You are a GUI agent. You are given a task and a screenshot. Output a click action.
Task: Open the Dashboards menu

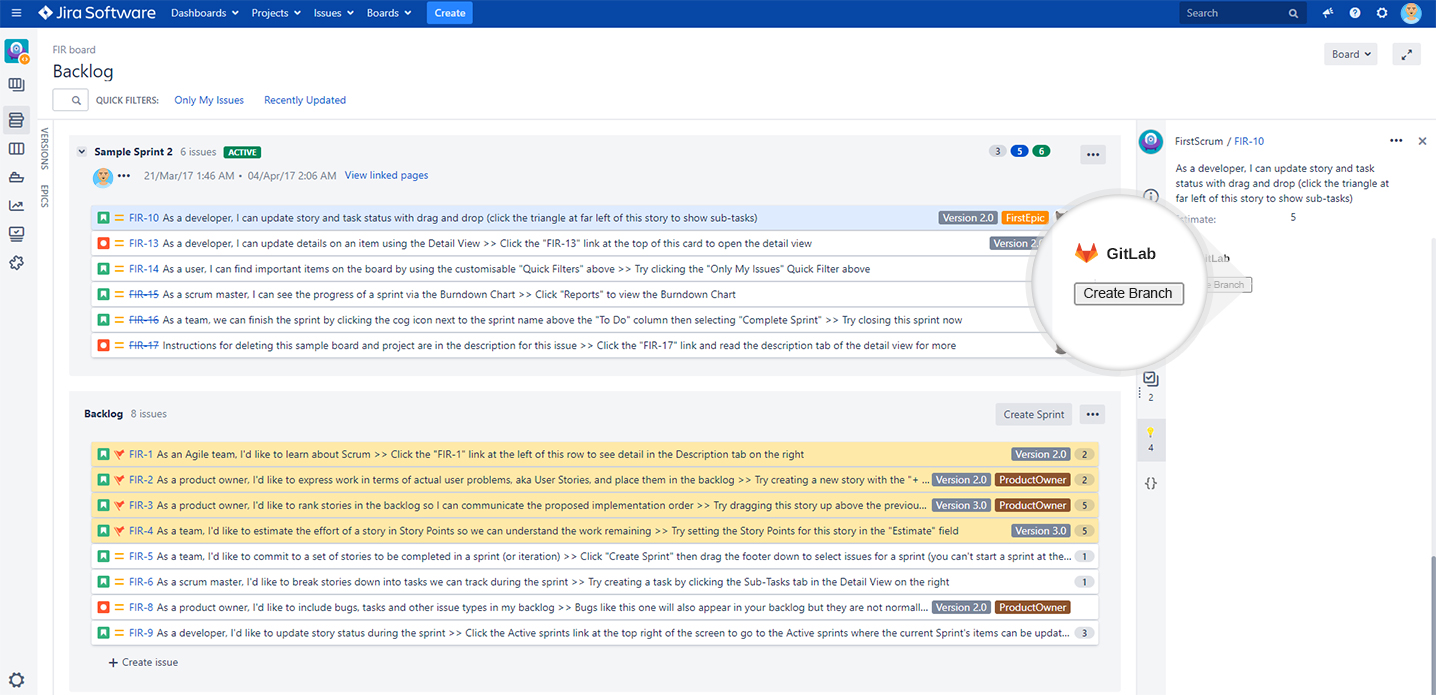pyautogui.click(x=205, y=13)
